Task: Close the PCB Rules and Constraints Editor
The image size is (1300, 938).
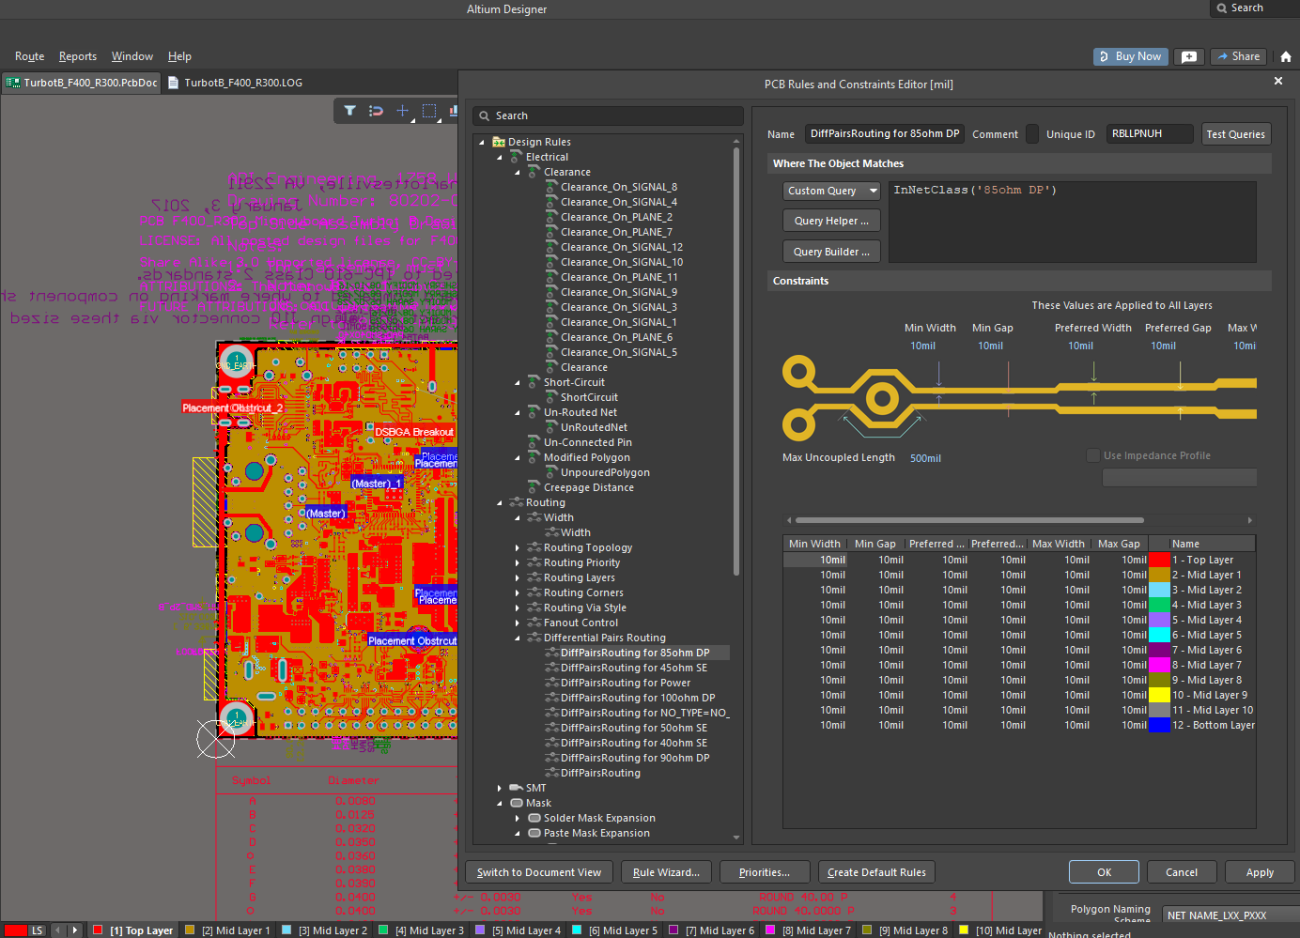Action: [x=1278, y=81]
